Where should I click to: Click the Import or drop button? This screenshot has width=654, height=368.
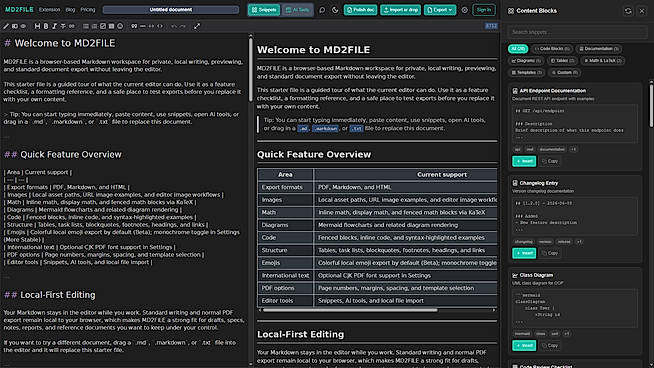pyautogui.click(x=400, y=10)
